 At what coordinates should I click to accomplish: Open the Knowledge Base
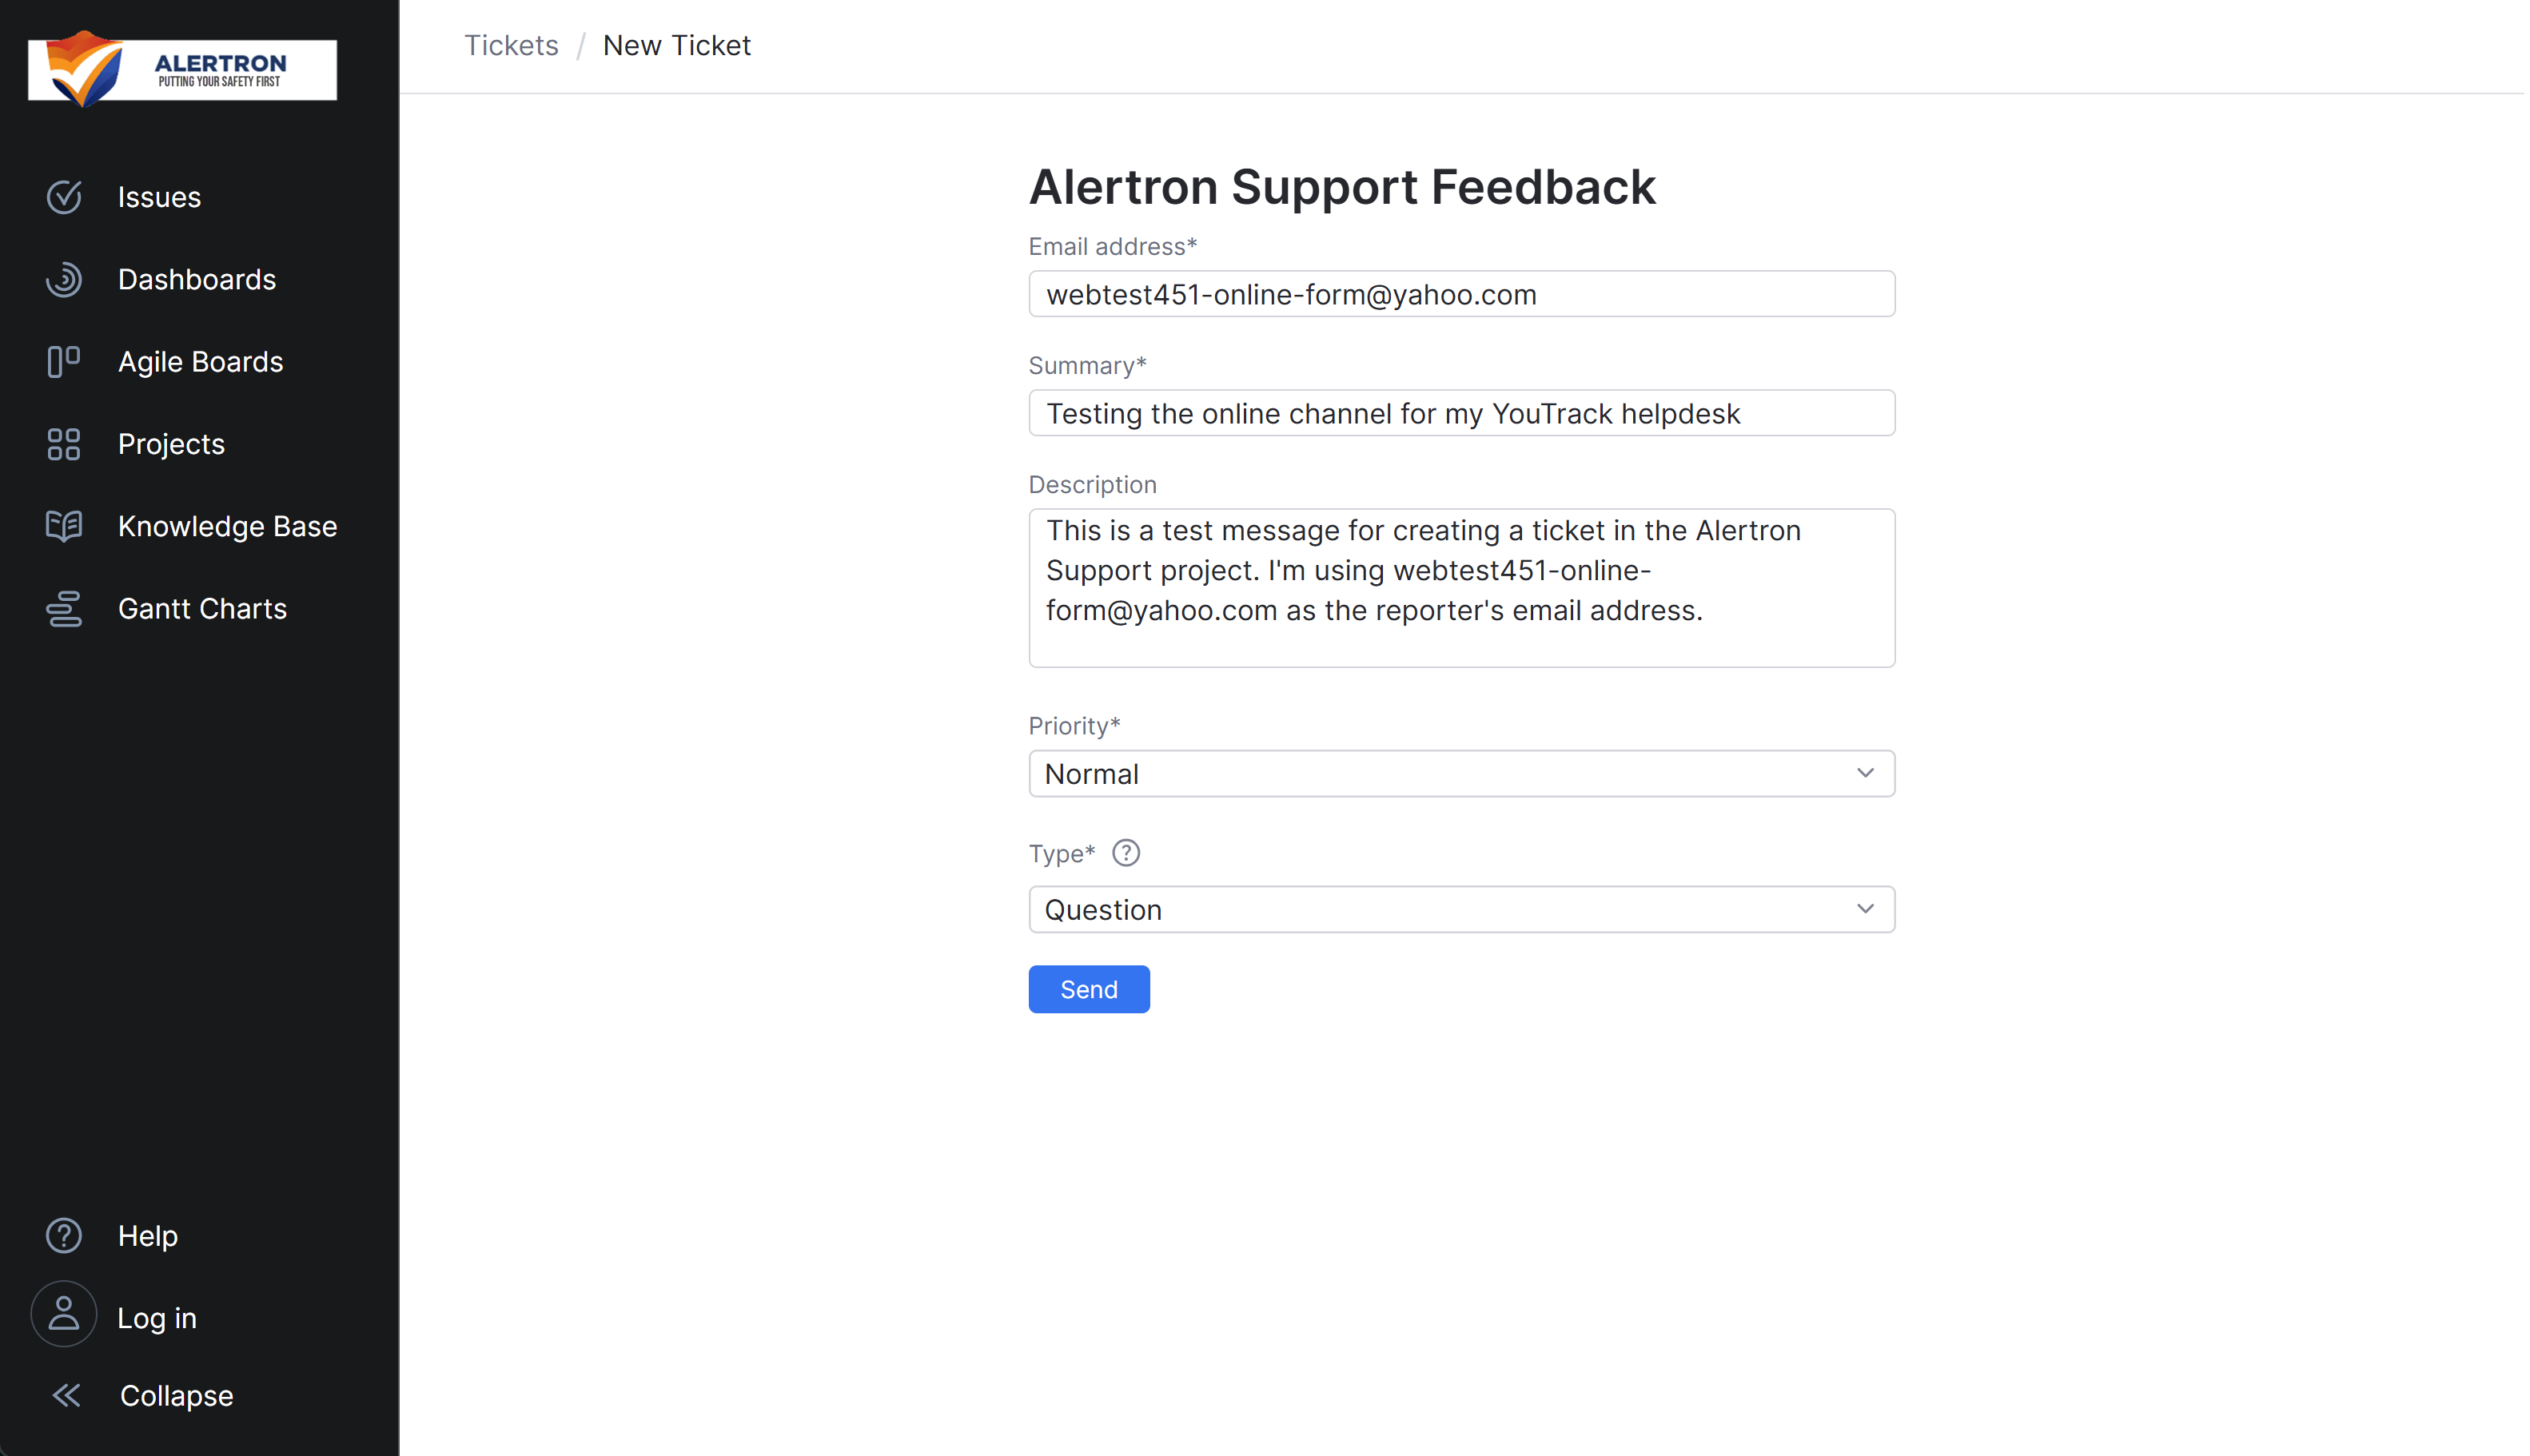coord(228,526)
